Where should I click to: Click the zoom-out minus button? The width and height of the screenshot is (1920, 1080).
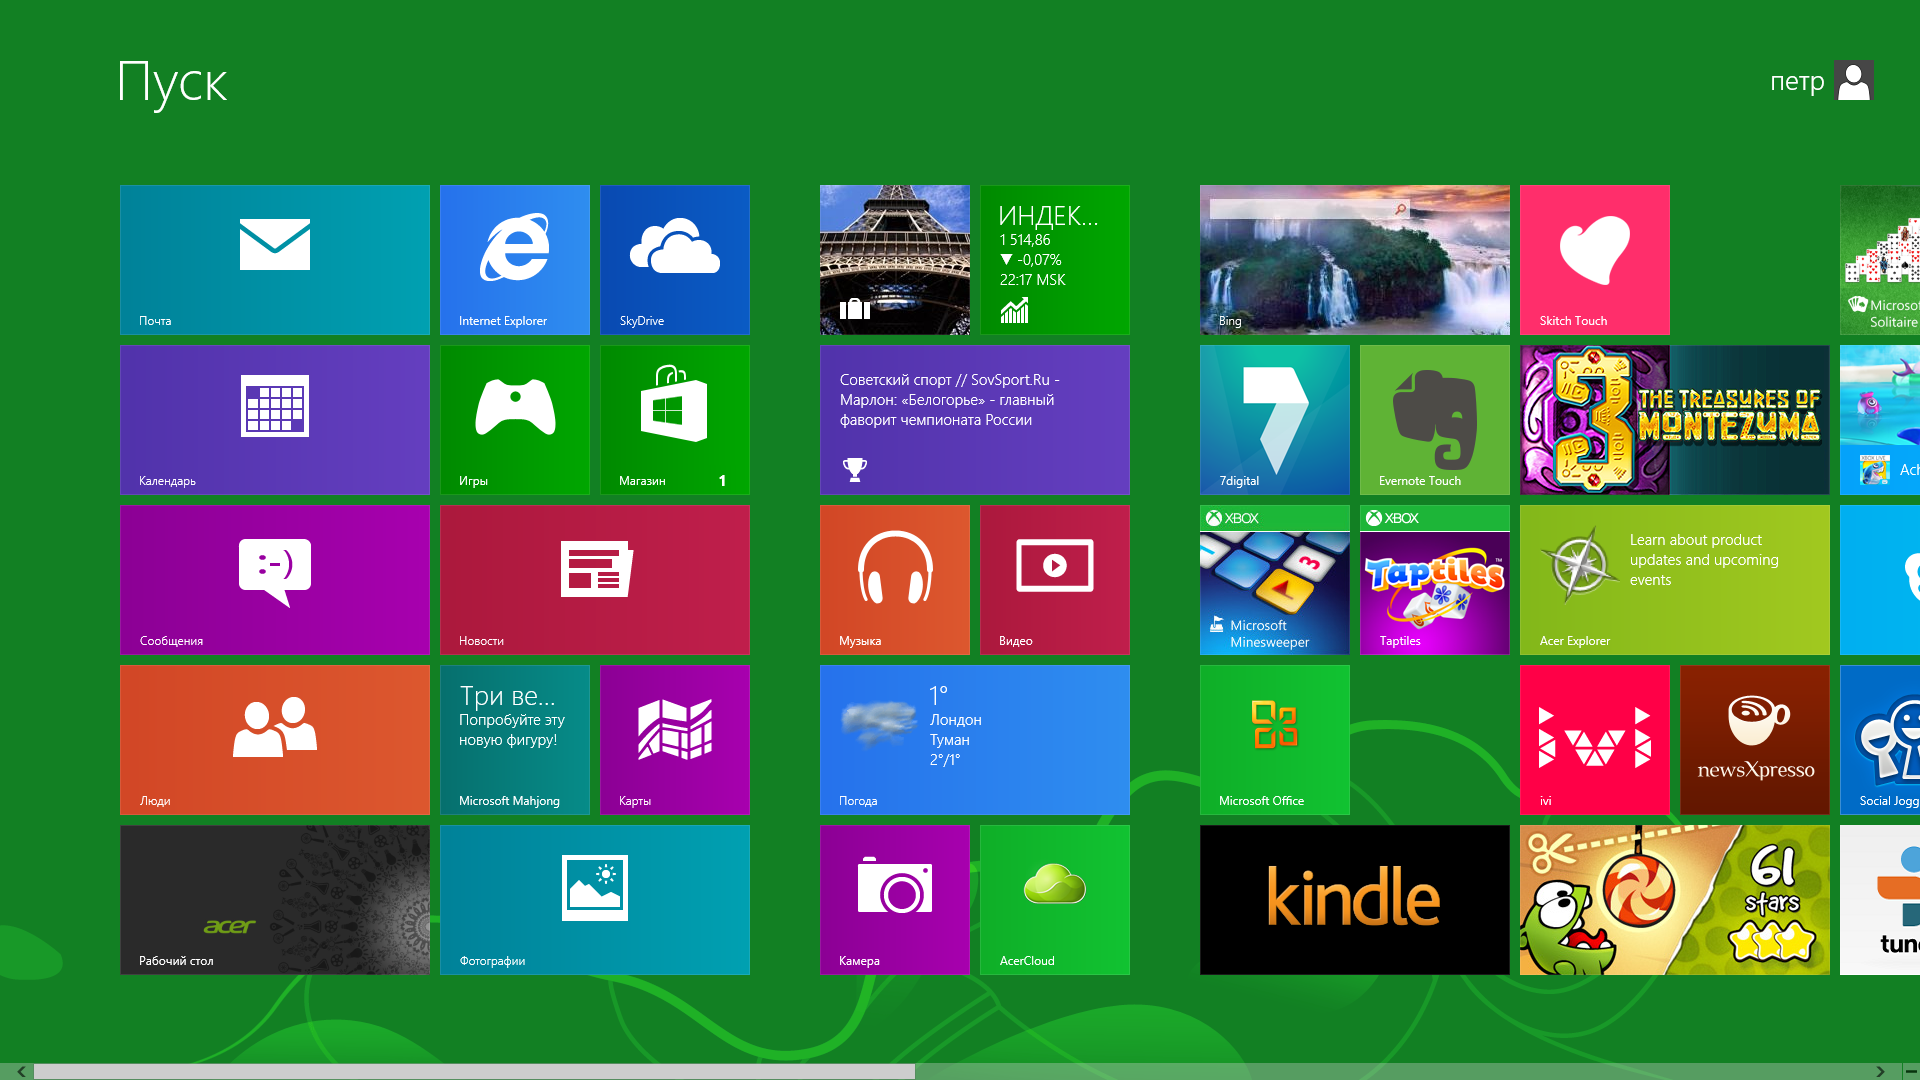pyautogui.click(x=1911, y=1071)
